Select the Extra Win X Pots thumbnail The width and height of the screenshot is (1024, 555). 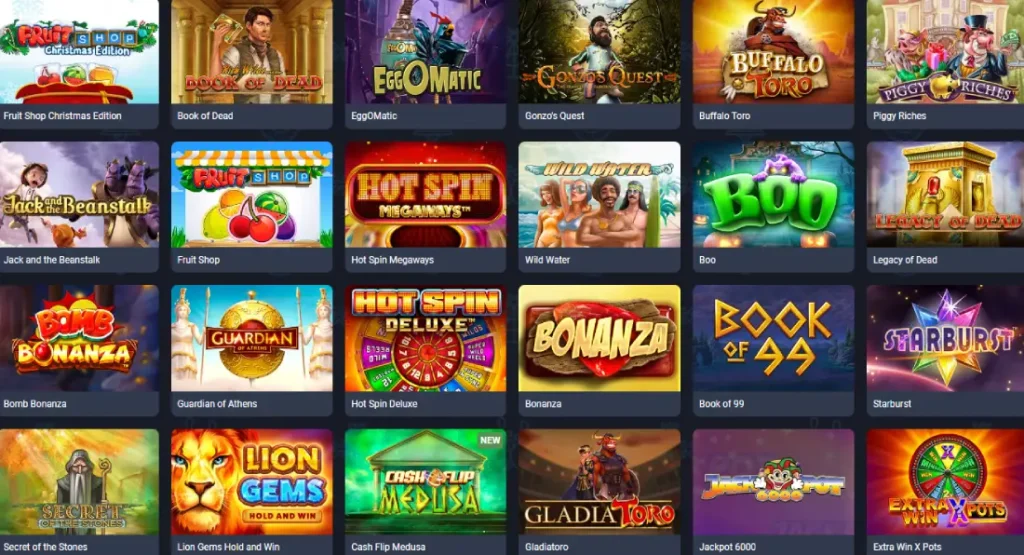tap(945, 482)
